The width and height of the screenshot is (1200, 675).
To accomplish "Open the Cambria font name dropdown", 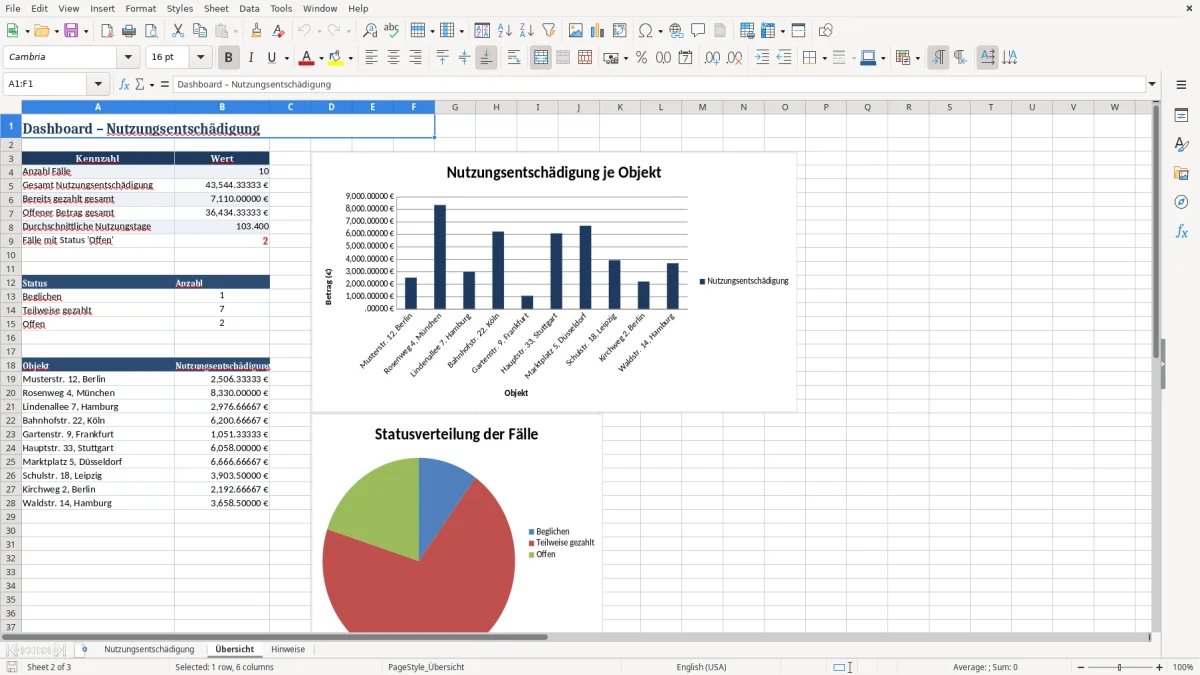I will pos(130,58).
